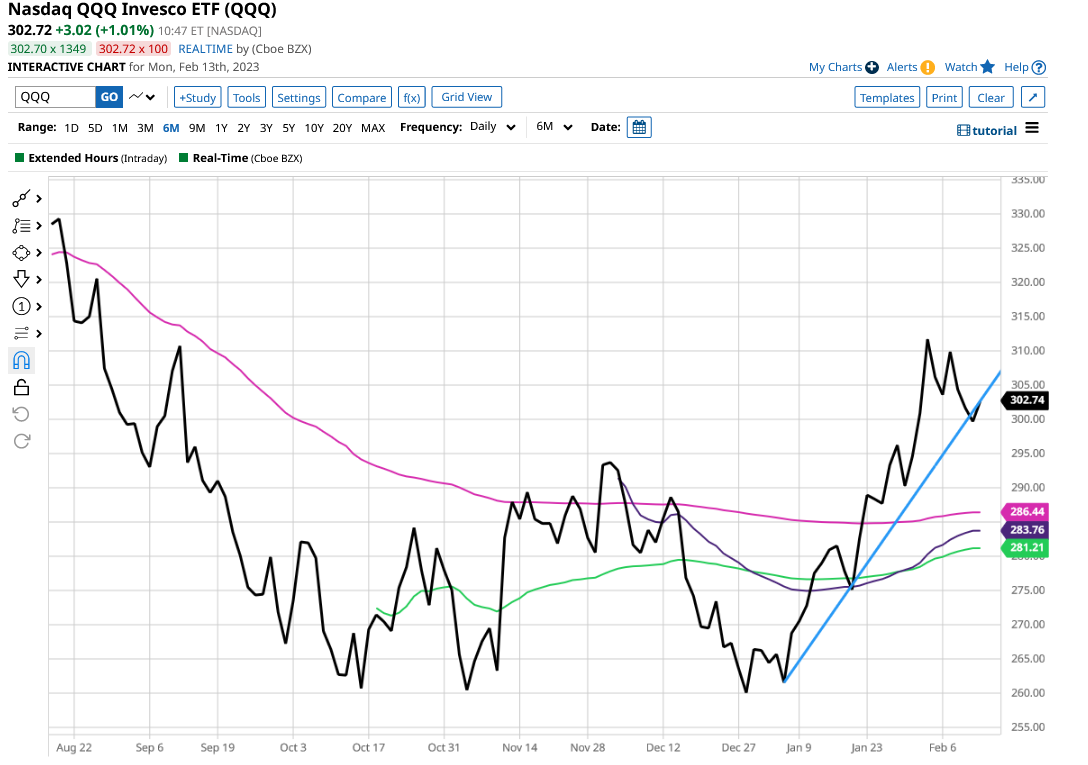Select the pink 286.44 moving average label

(x=1025, y=512)
